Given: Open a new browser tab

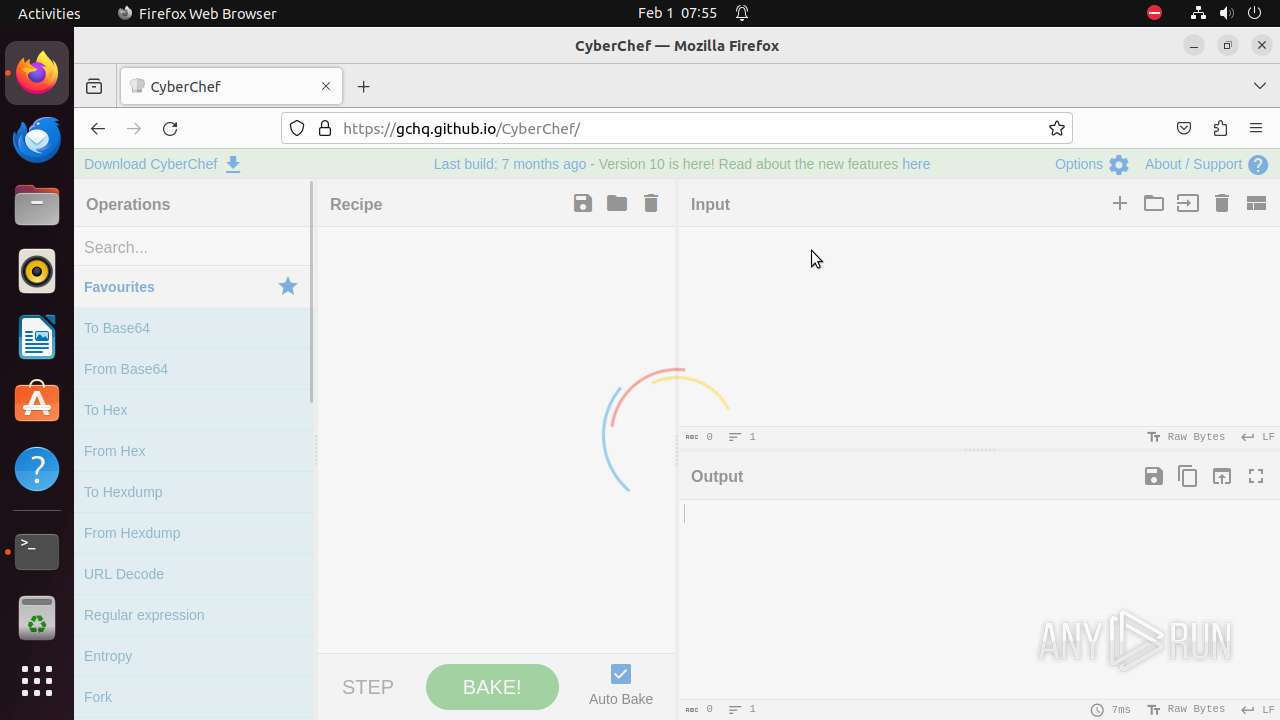Looking at the screenshot, I should point(363,87).
